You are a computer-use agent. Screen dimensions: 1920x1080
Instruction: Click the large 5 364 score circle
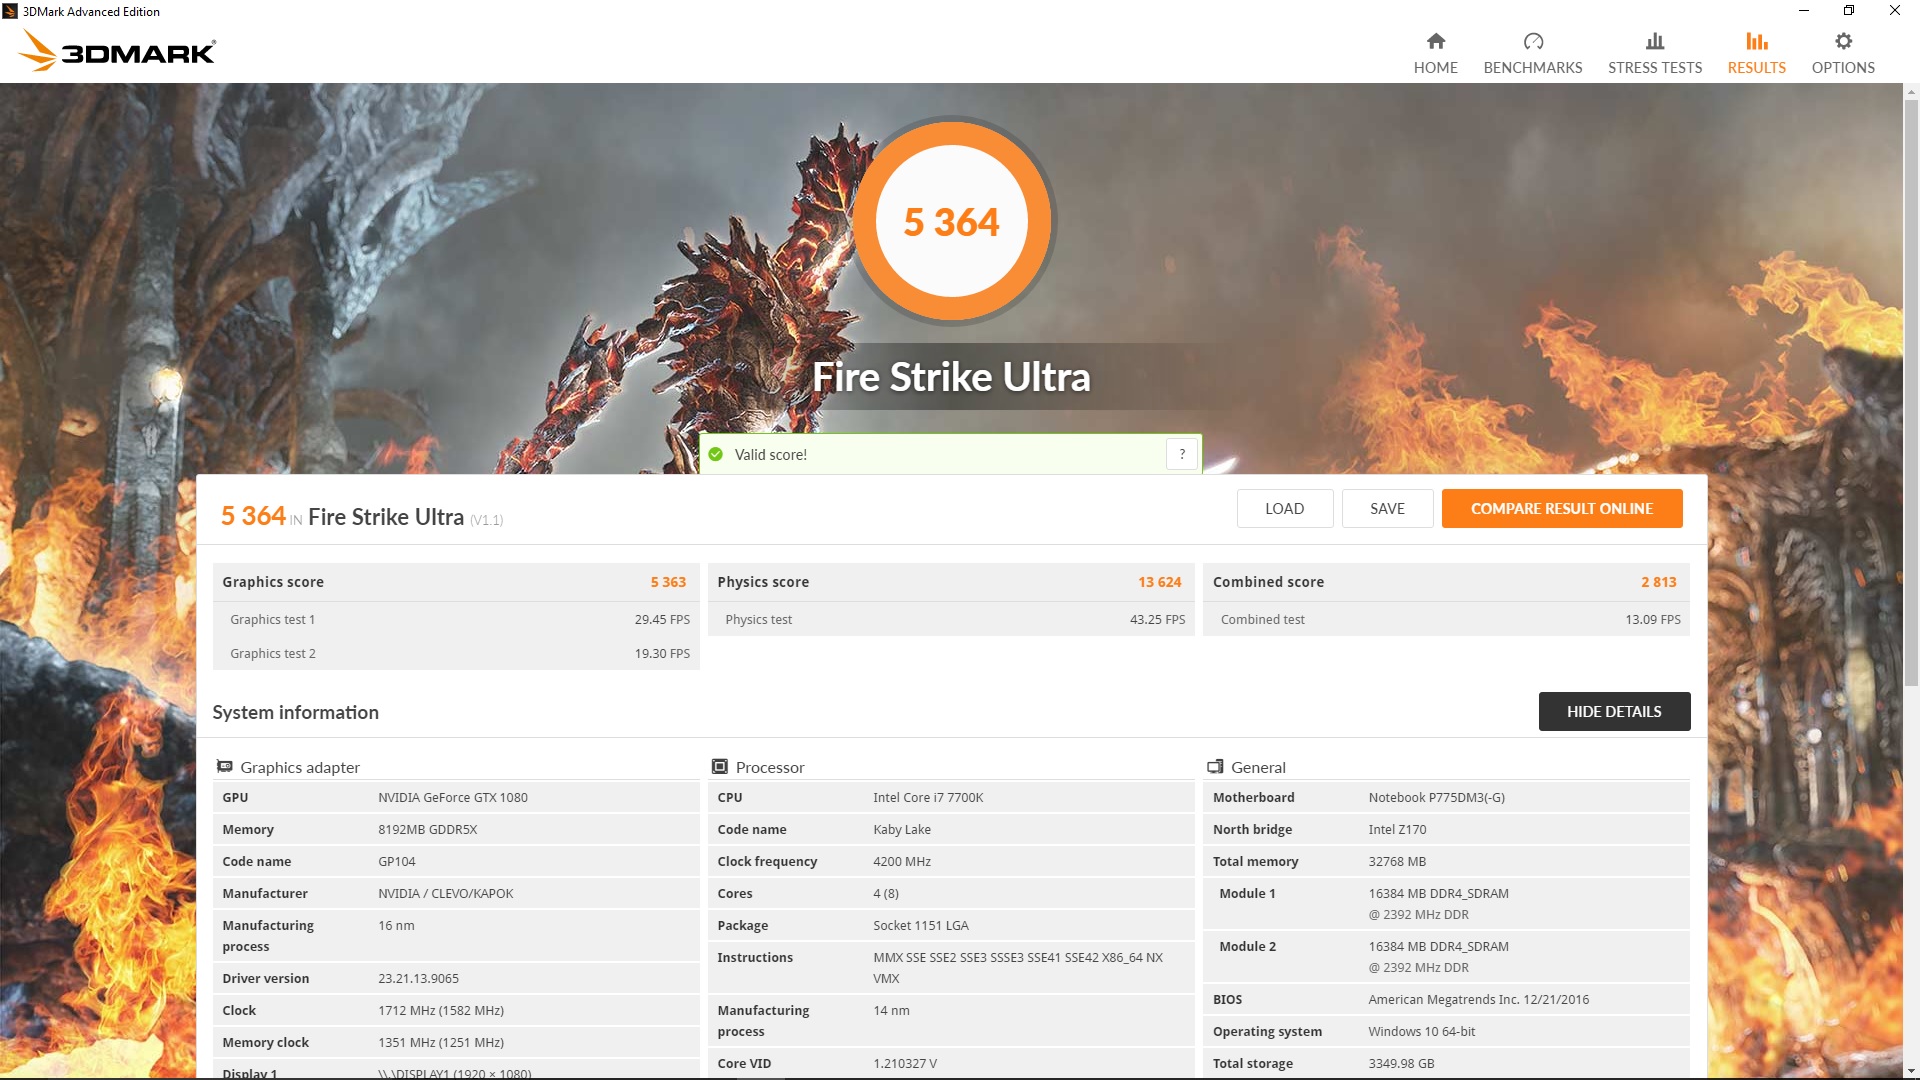951,222
